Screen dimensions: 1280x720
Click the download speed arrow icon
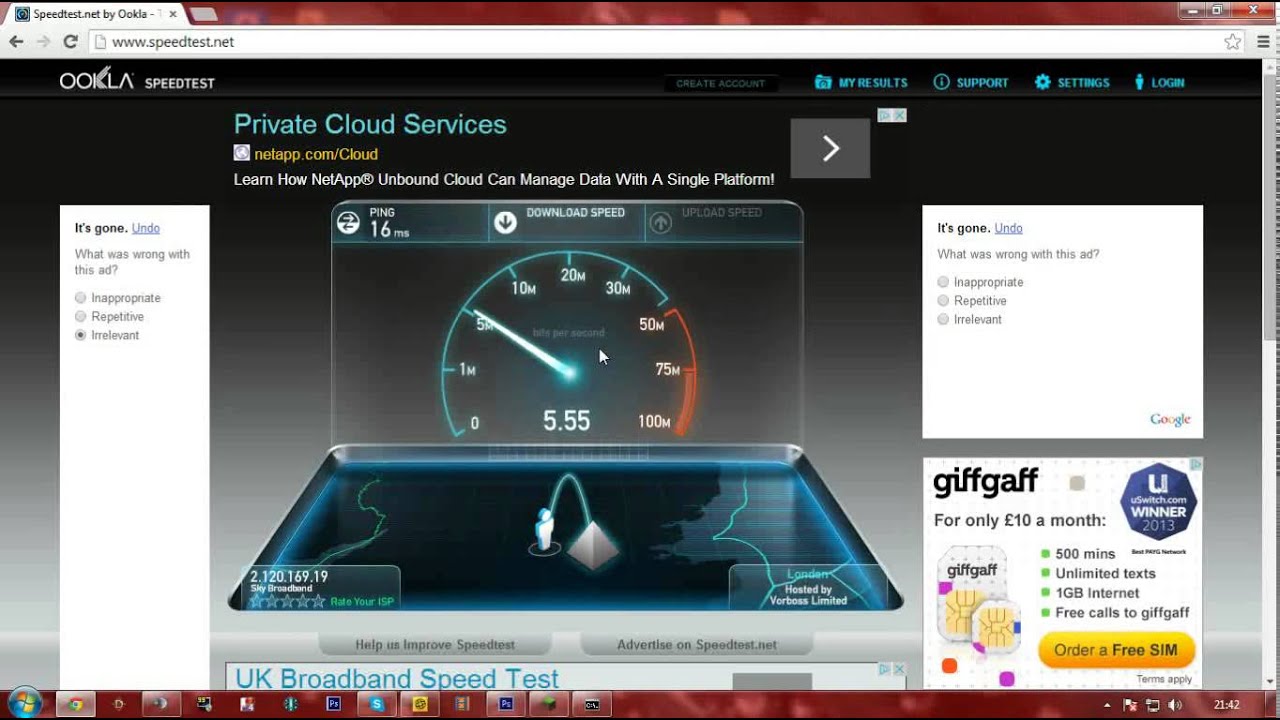[x=506, y=223]
